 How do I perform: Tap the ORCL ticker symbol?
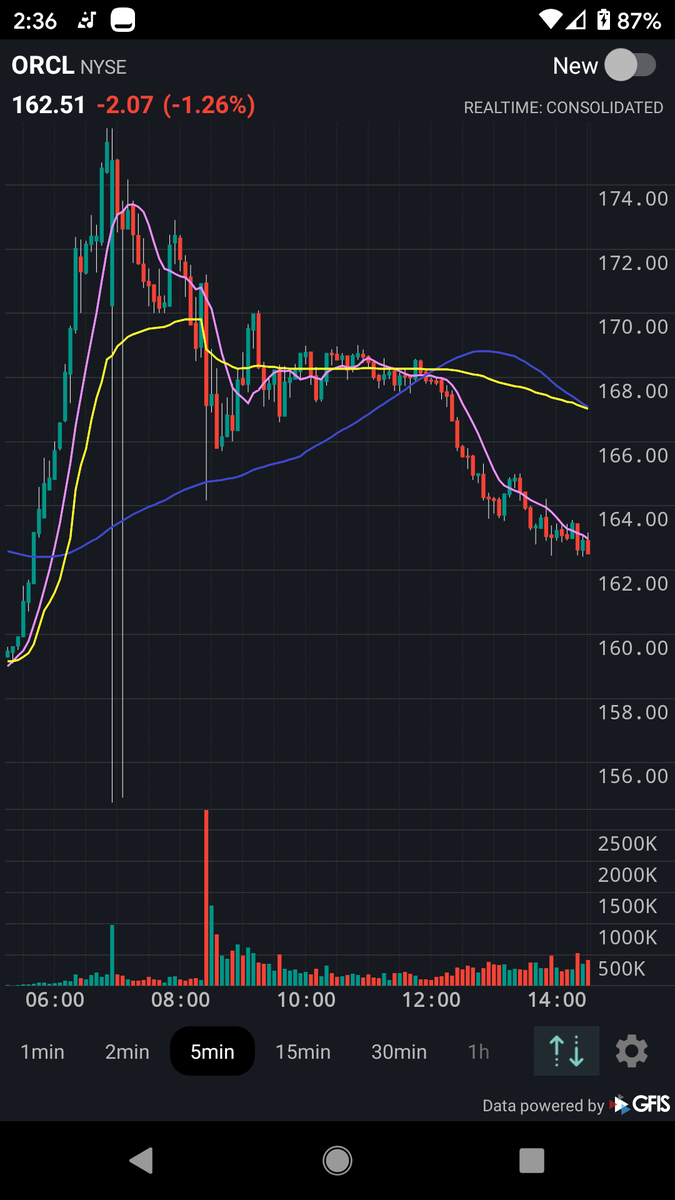pos(43,66)
